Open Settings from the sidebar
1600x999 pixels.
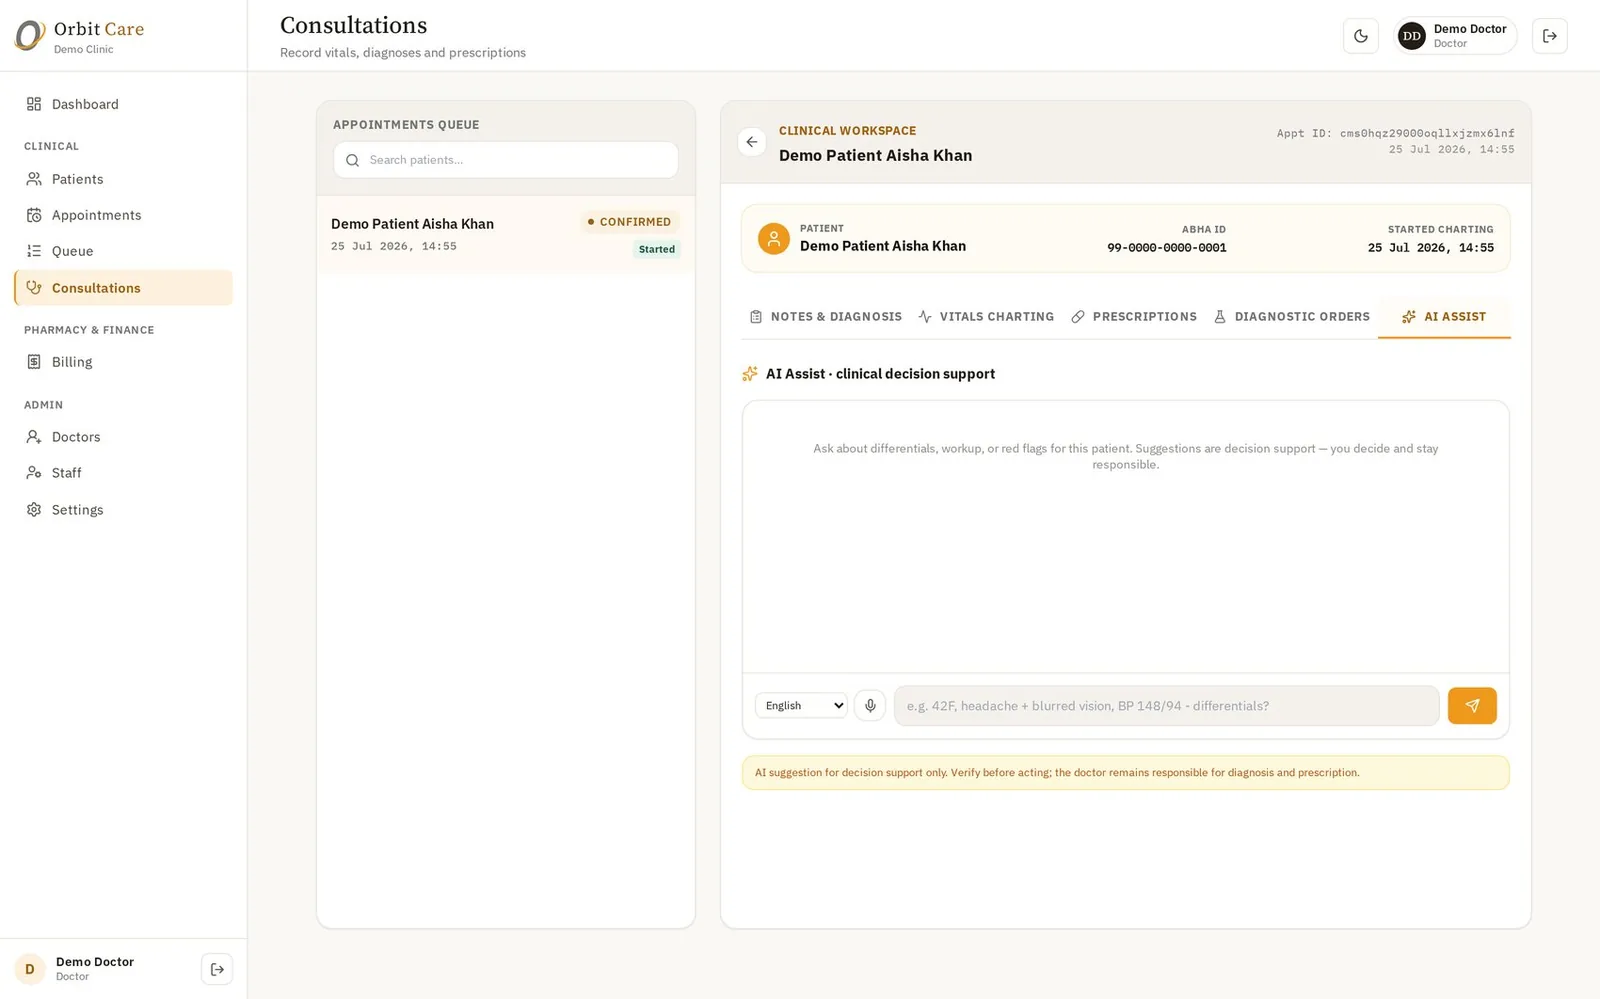coord(123,510)
